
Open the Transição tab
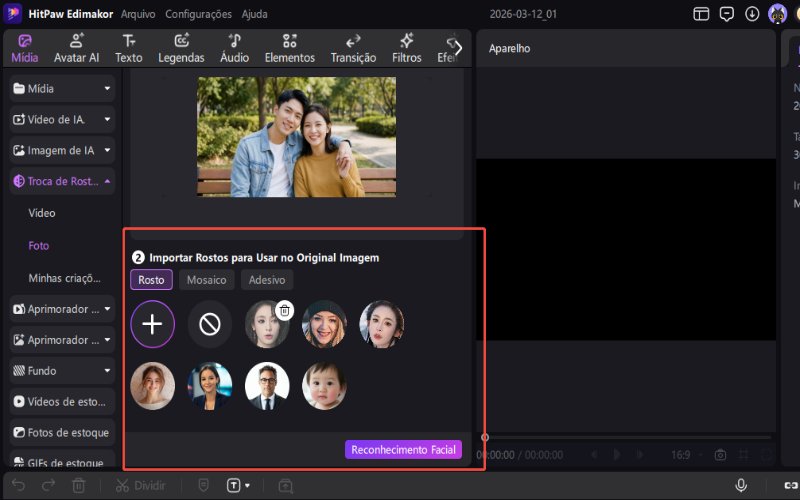[353, 48]
